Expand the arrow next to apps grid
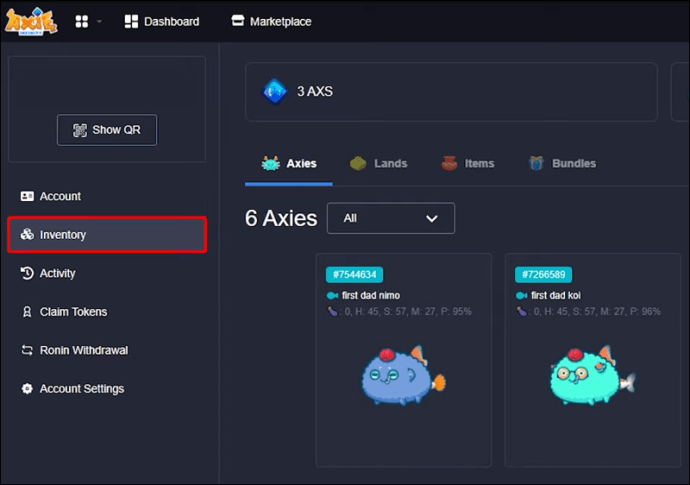 coord(99,21)
